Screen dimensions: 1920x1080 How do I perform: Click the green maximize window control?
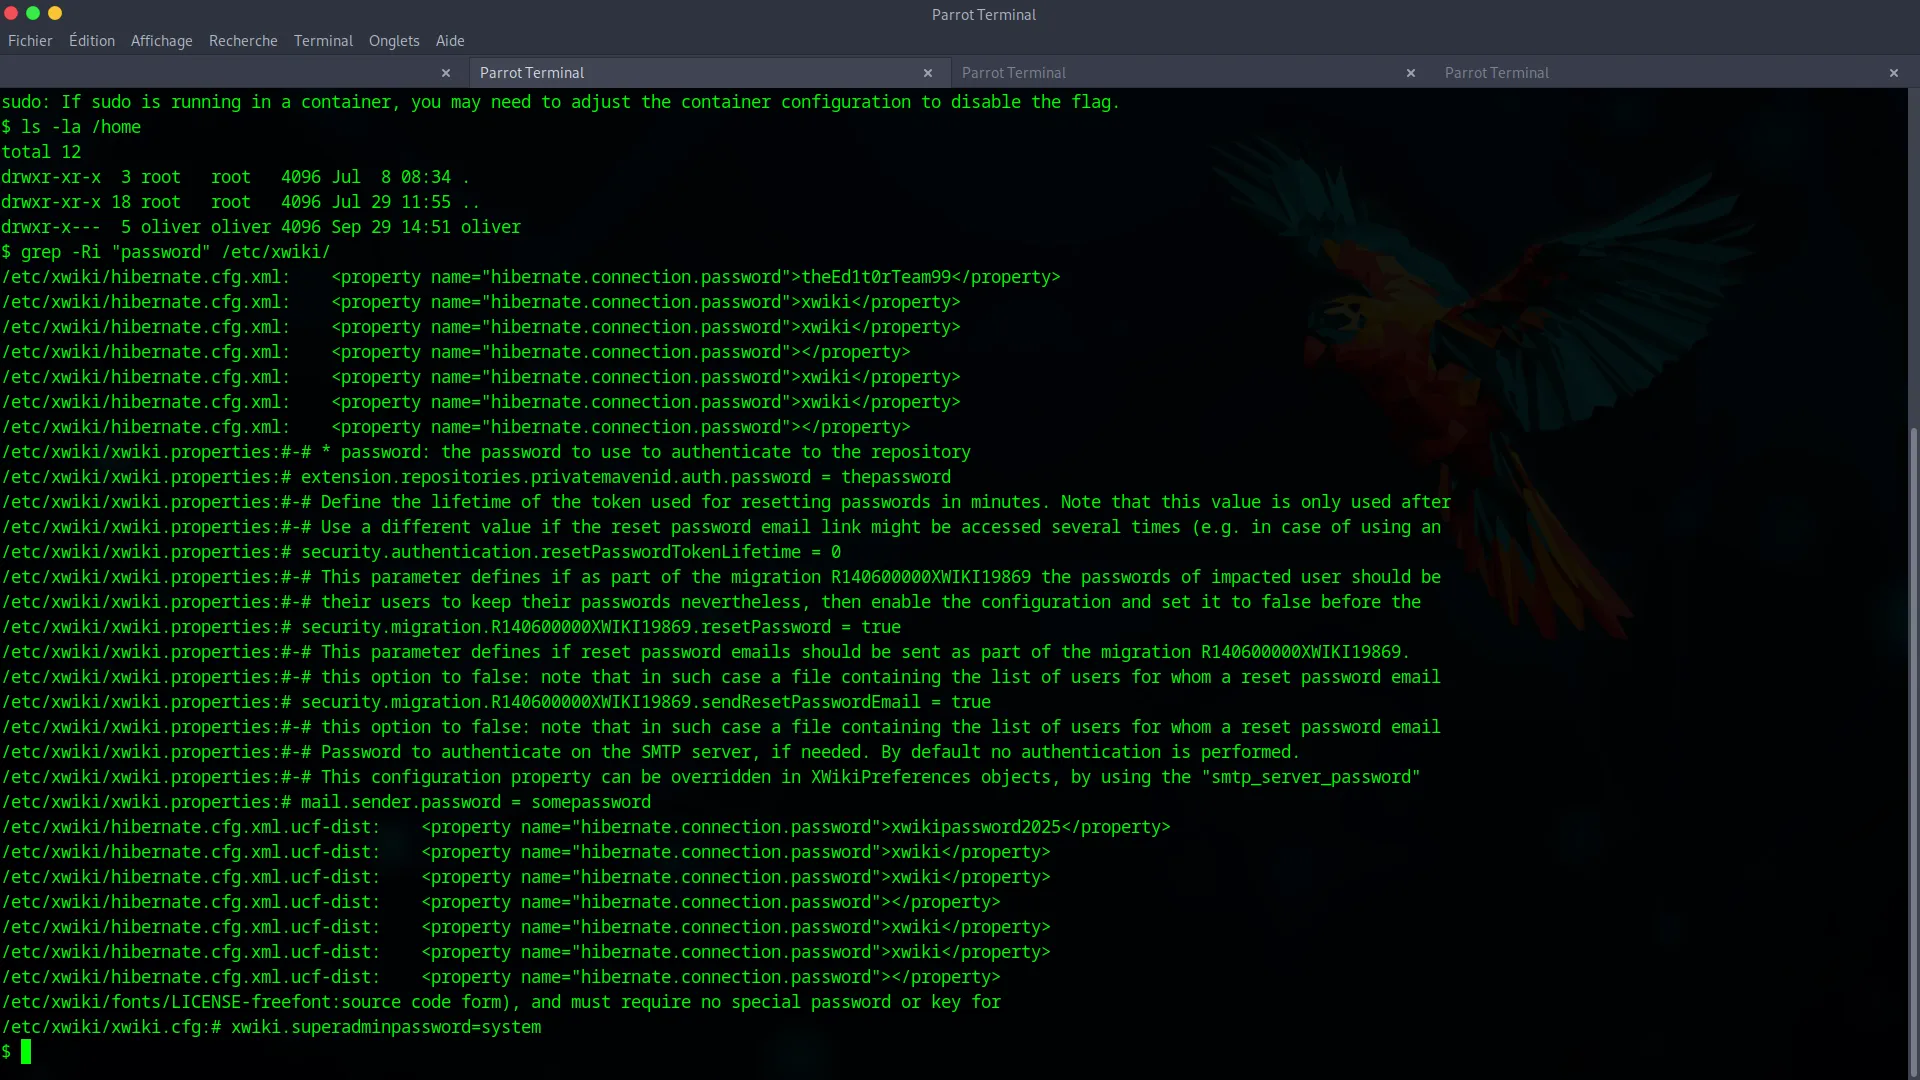(x=33, y=14)
